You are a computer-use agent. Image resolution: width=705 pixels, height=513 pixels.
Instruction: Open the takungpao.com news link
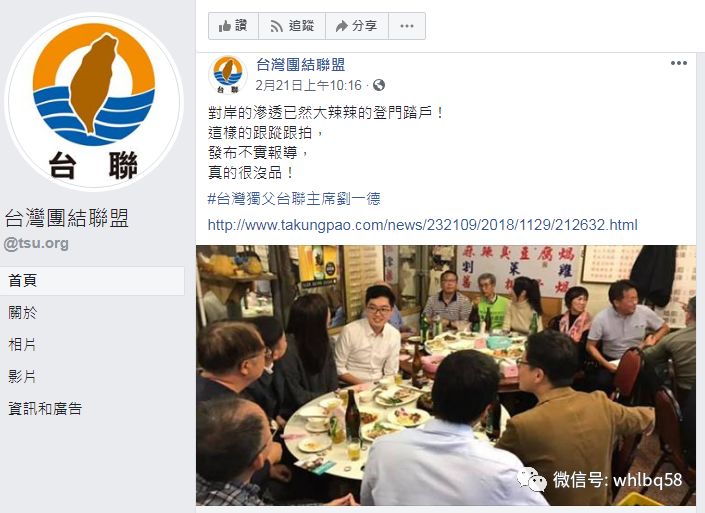pyautogui.click(x=423, y=224)
